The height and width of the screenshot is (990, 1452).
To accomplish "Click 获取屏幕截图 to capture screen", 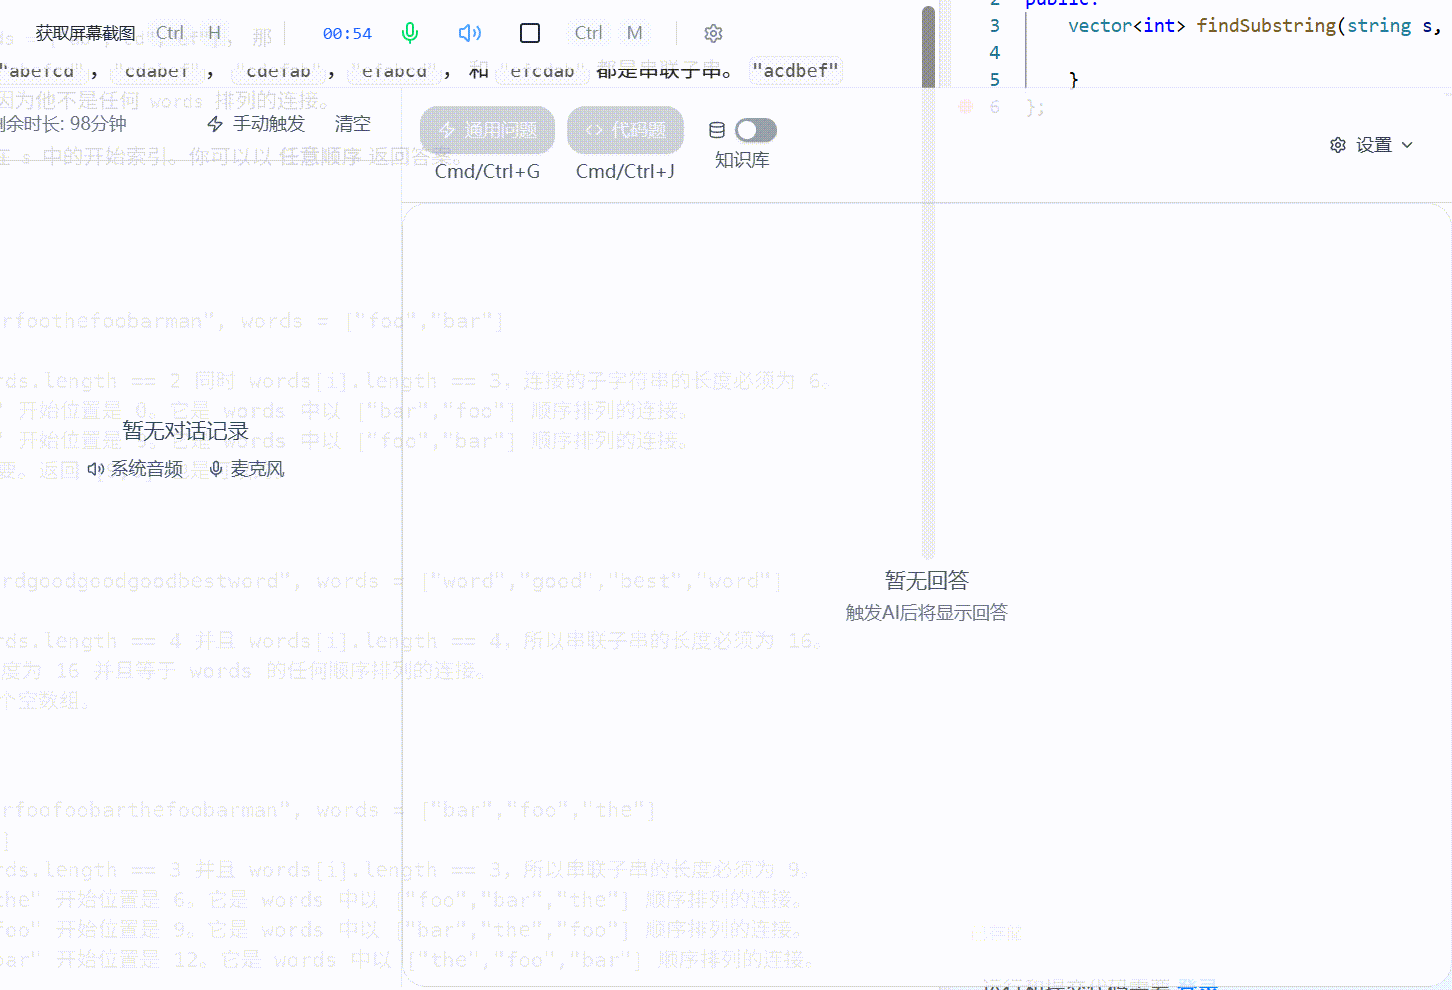I will click(x=85, y=33).
